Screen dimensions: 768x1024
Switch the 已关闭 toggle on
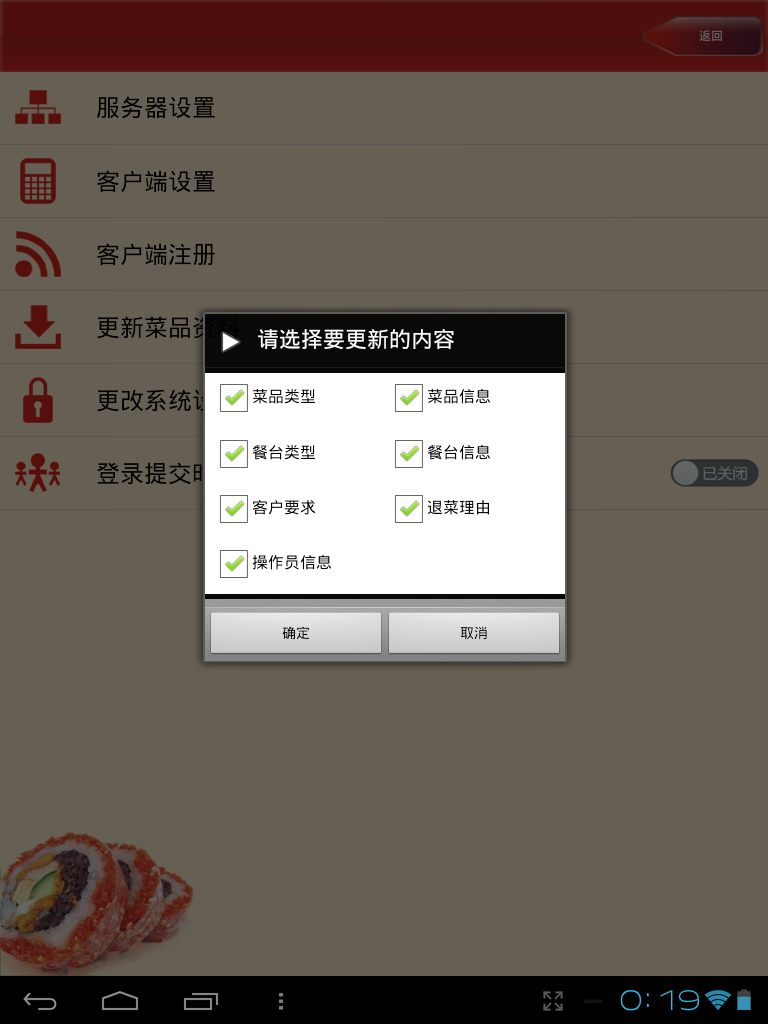tap(714, 473)
